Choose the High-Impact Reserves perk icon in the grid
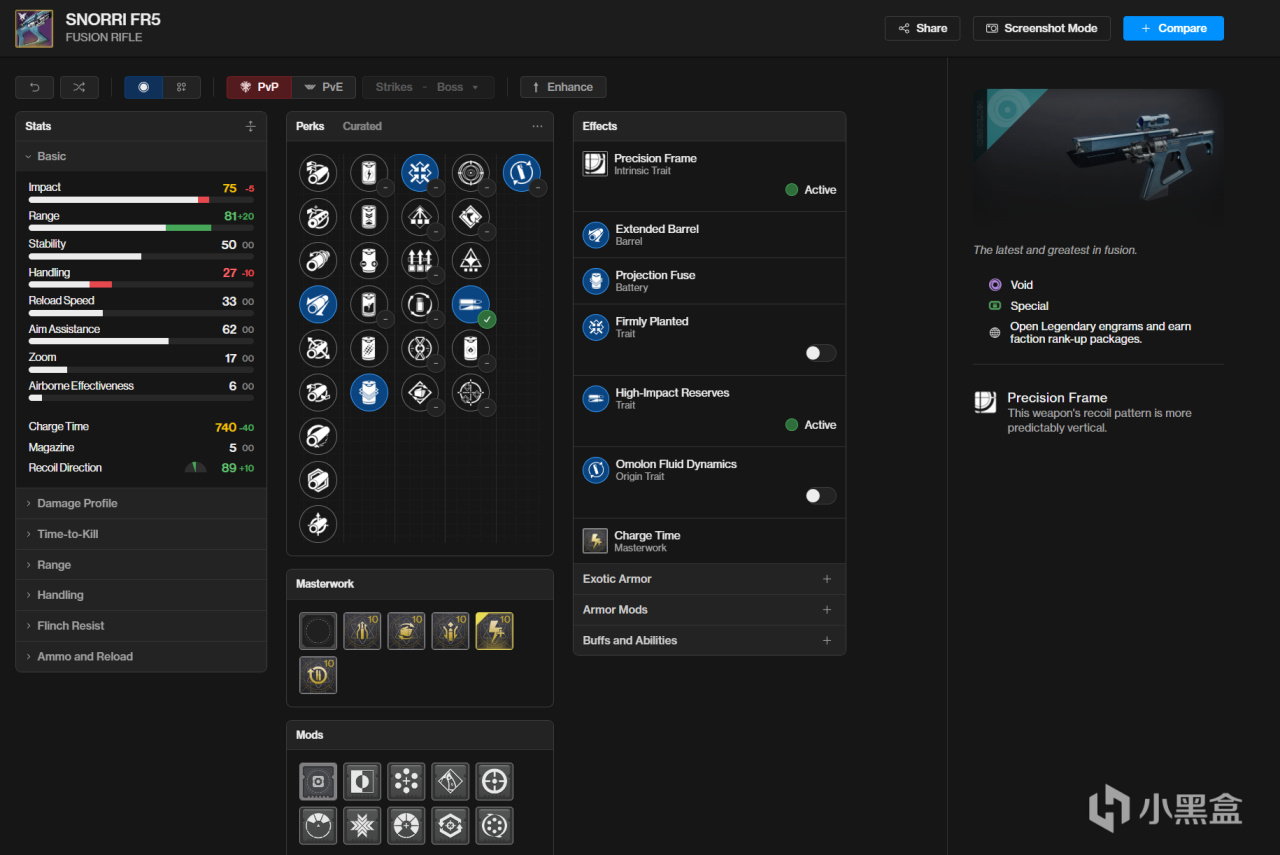This screenshot has height=855, width=1280. pos(470,304)
